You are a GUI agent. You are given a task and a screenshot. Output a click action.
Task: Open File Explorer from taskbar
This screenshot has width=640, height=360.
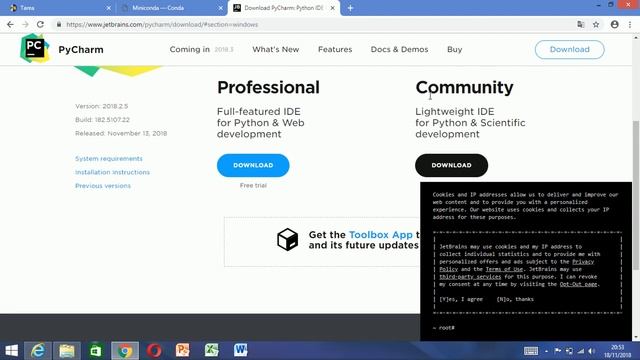pos(67,351)
